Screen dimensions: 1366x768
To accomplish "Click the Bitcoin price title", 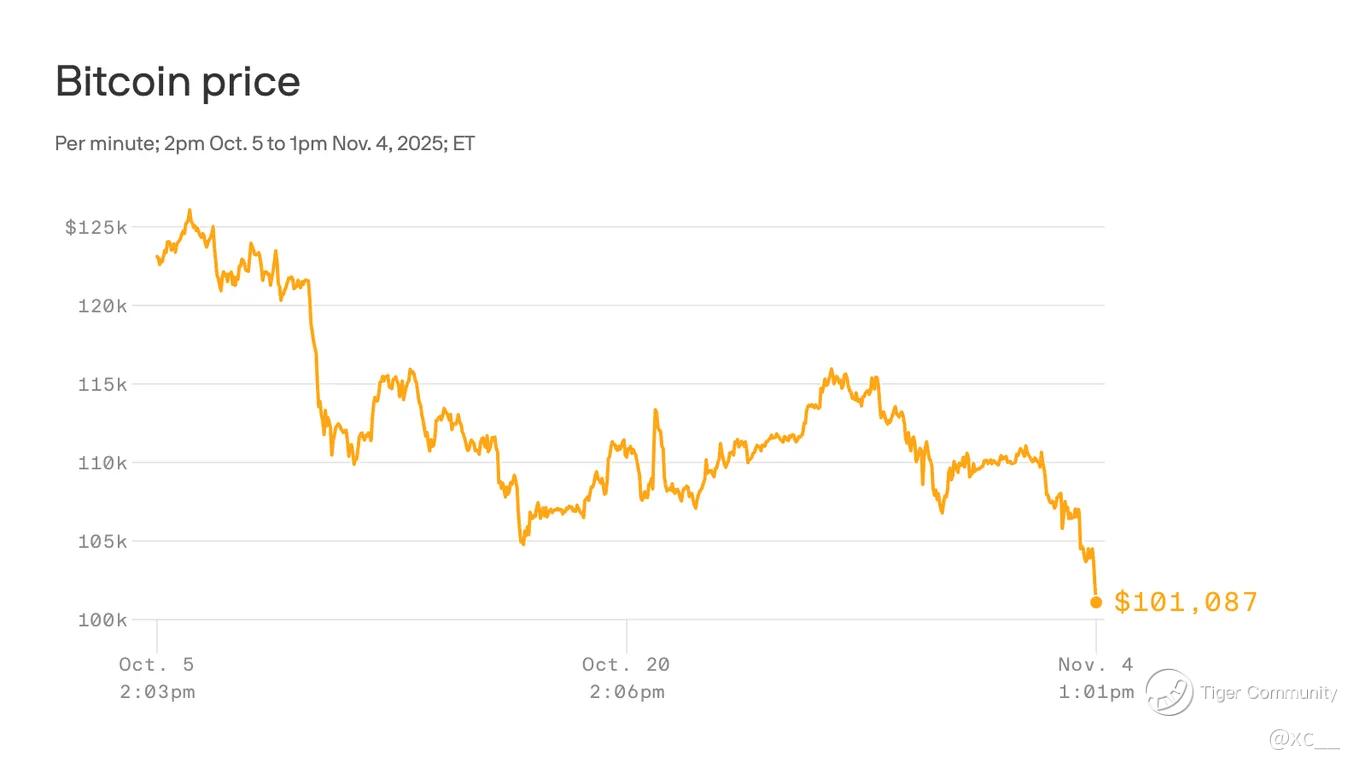I will coord(178,81).
